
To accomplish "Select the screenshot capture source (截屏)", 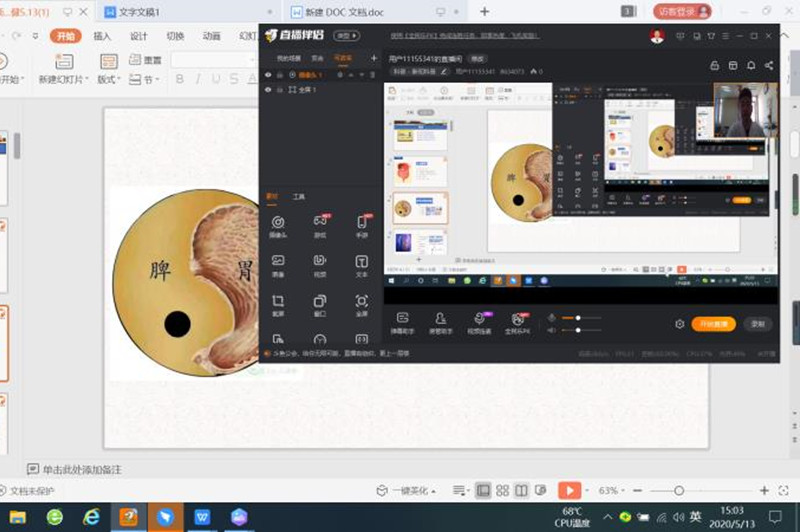I will coord(277,304).
